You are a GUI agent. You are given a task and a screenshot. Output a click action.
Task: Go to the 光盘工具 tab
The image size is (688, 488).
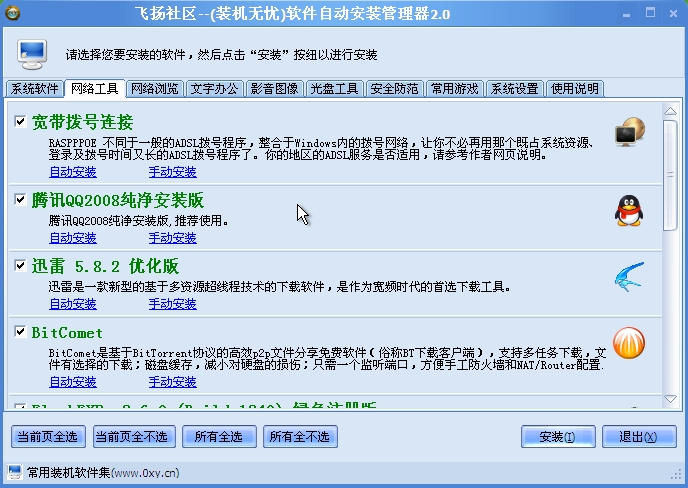334,89
